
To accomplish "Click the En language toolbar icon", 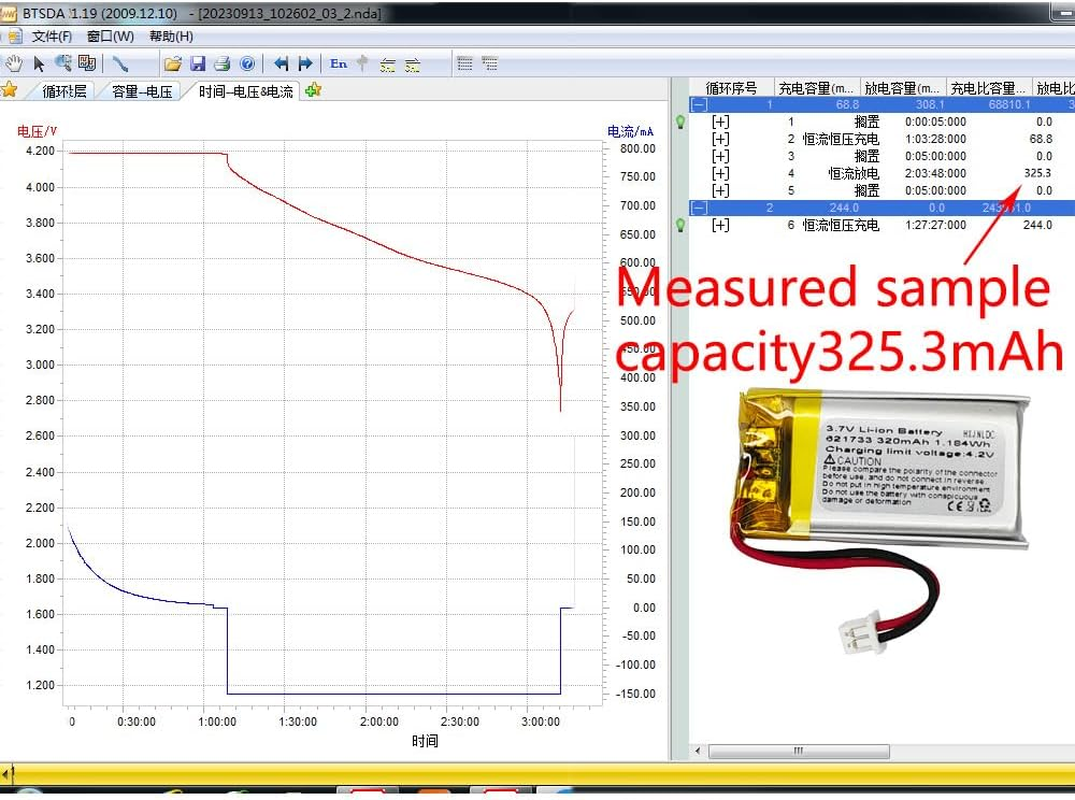I will point(339,63).
